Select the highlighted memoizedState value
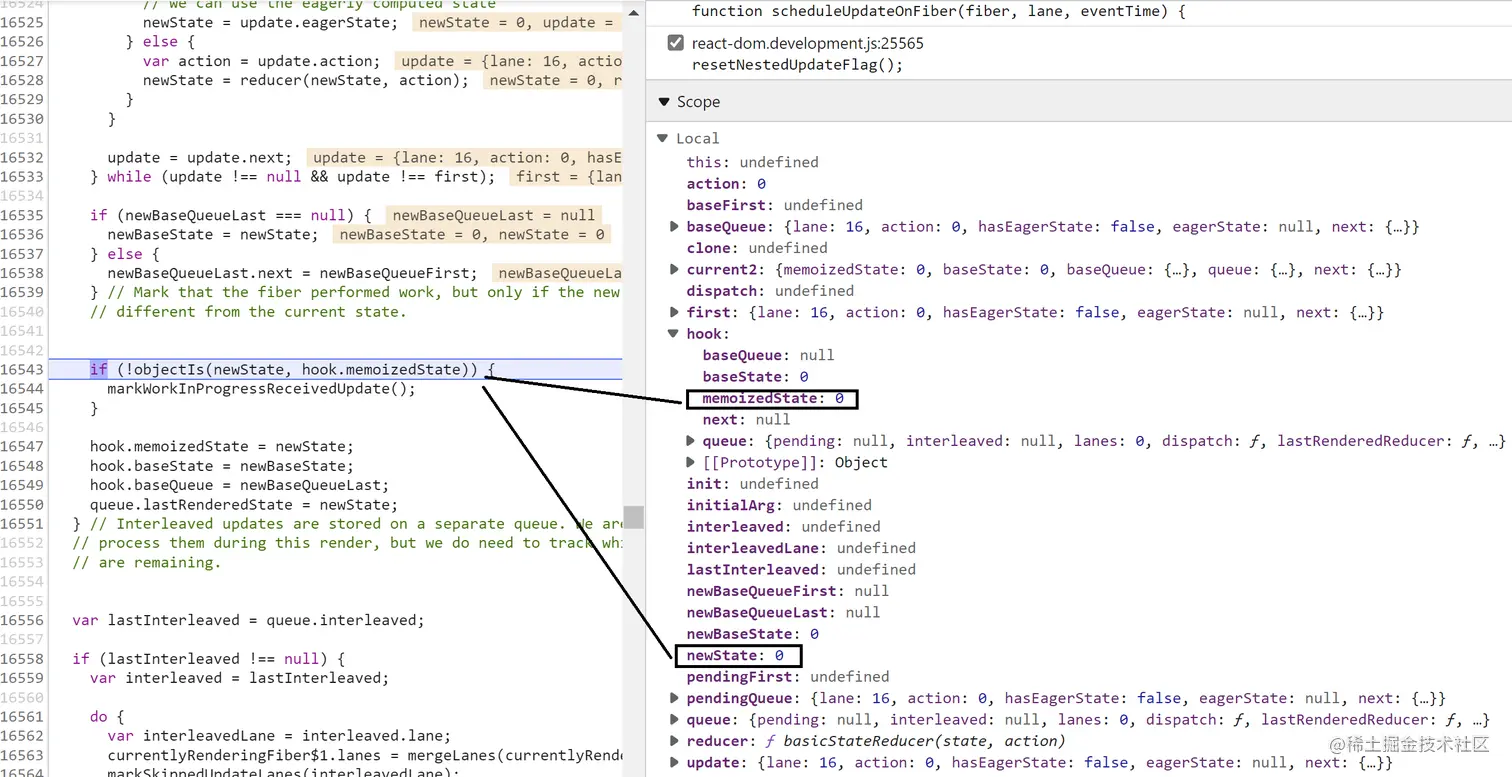The image size is (1512, 777). (x=770, y=398)
